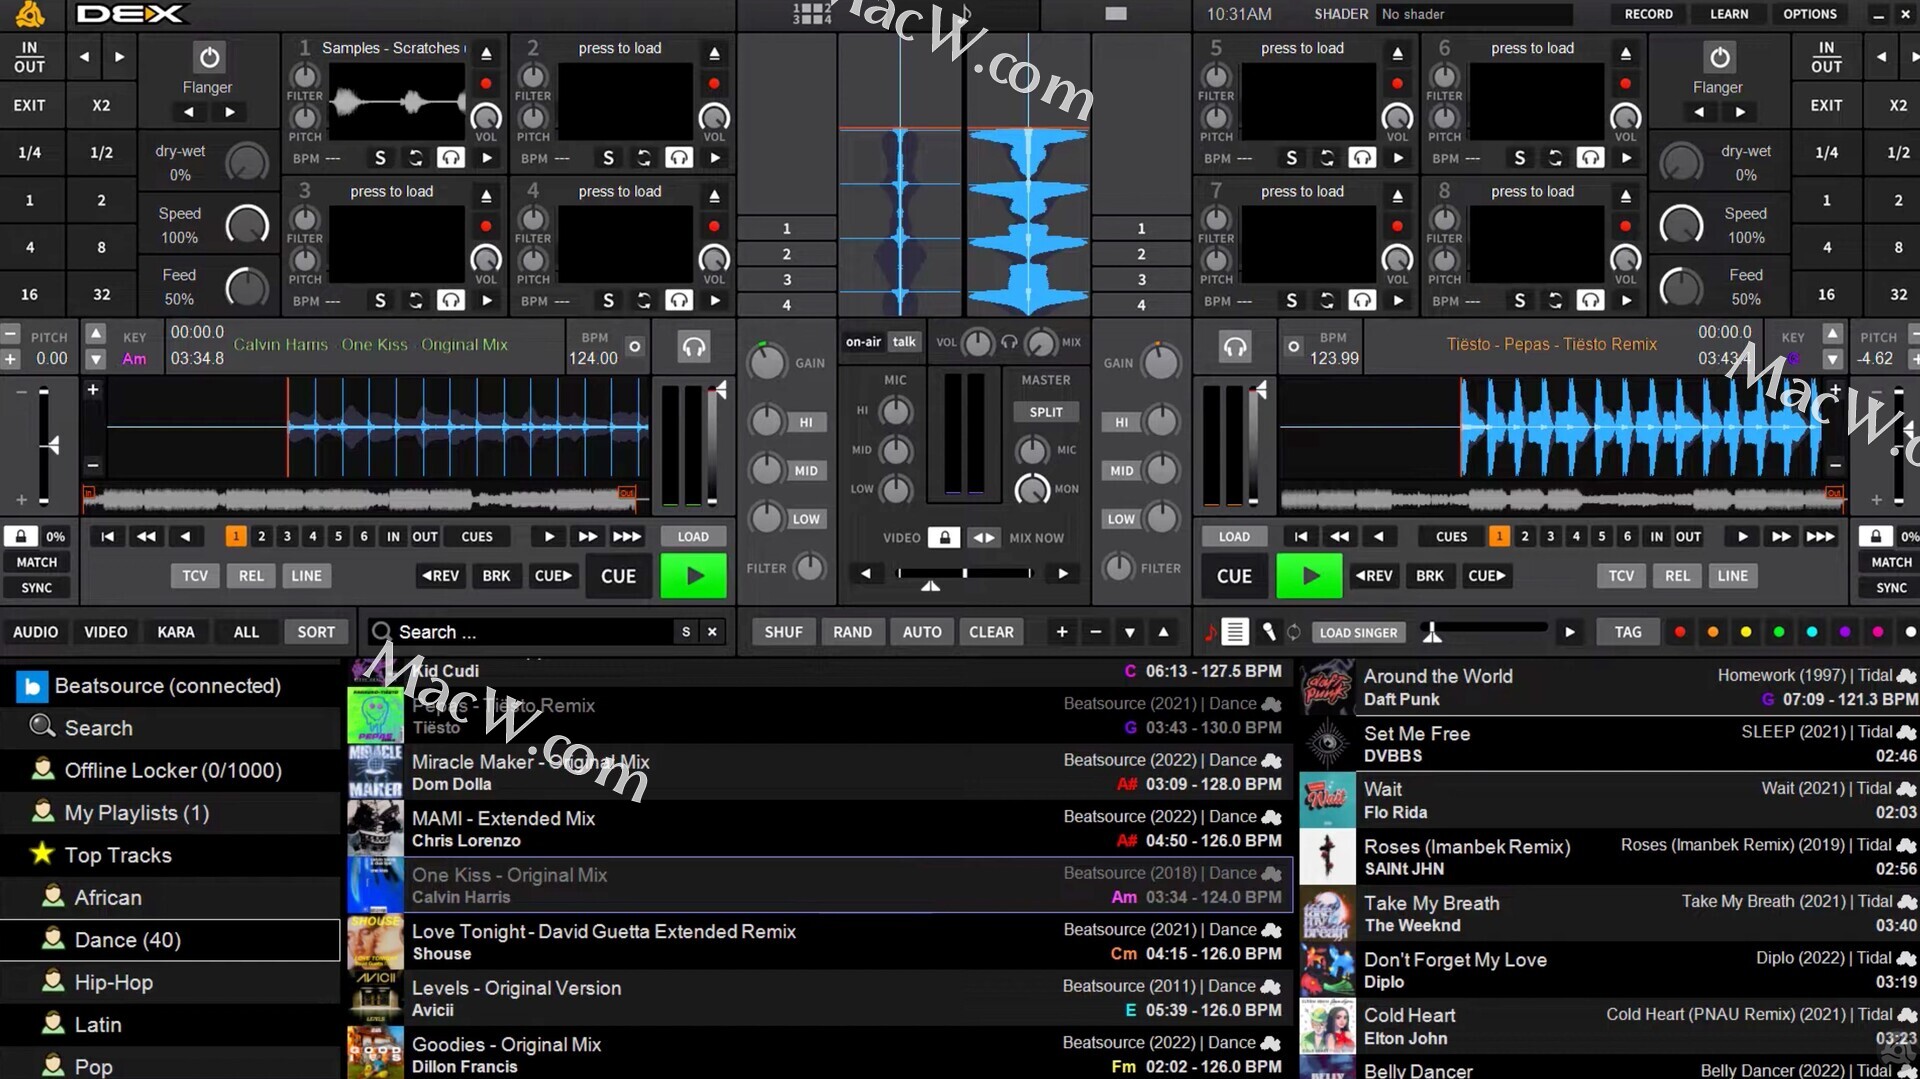Viewport: 1920px width, 1079px height.
Task: Select the Hip-Hop top tracks folder
Action: coord(113,982)
